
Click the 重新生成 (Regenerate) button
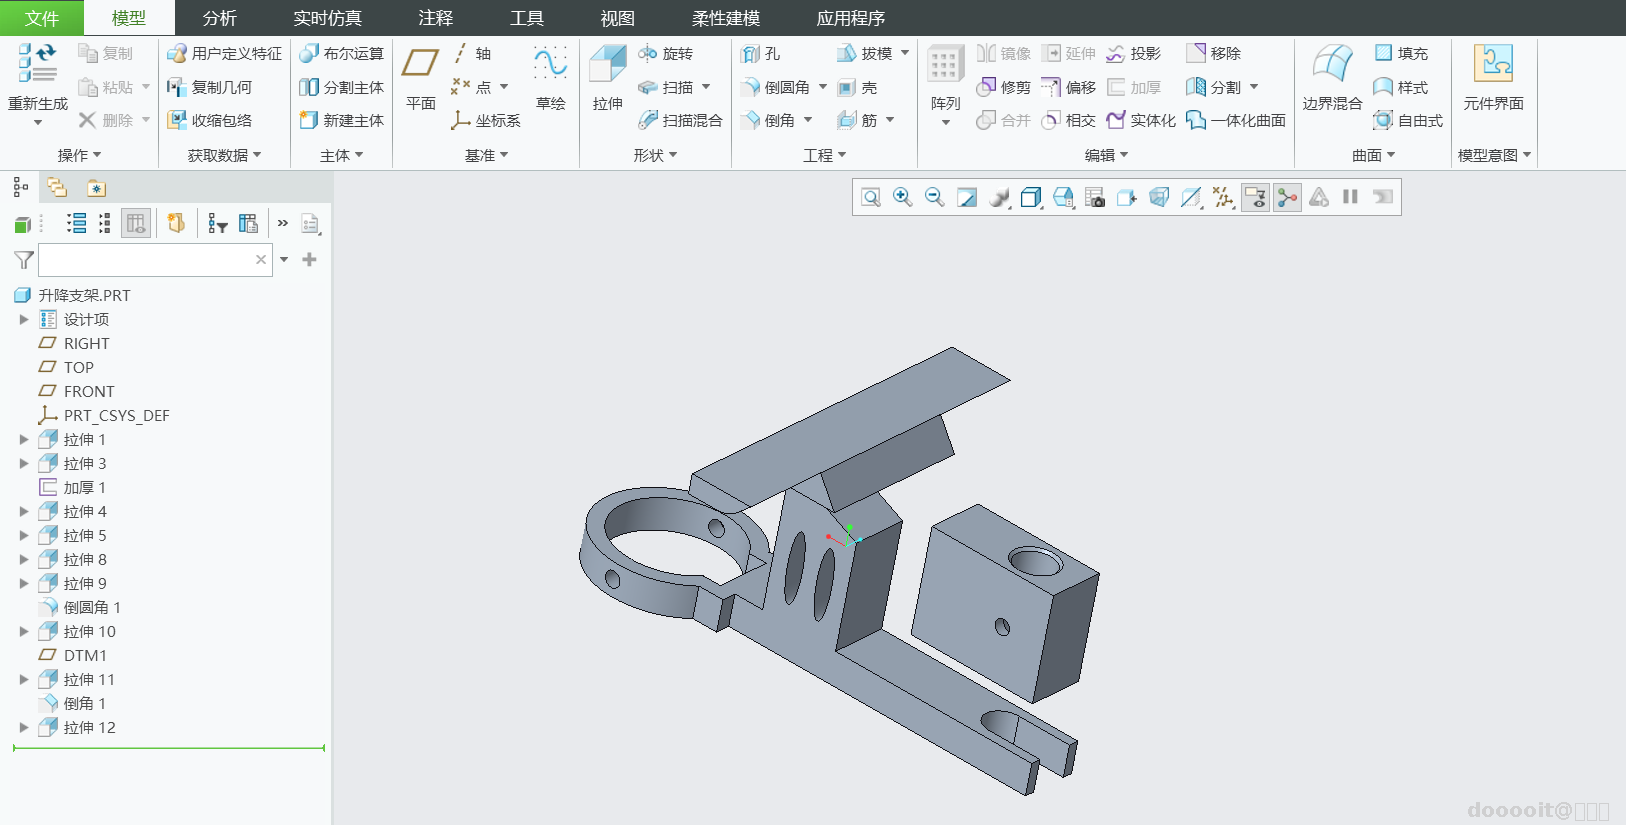[38, 84]
